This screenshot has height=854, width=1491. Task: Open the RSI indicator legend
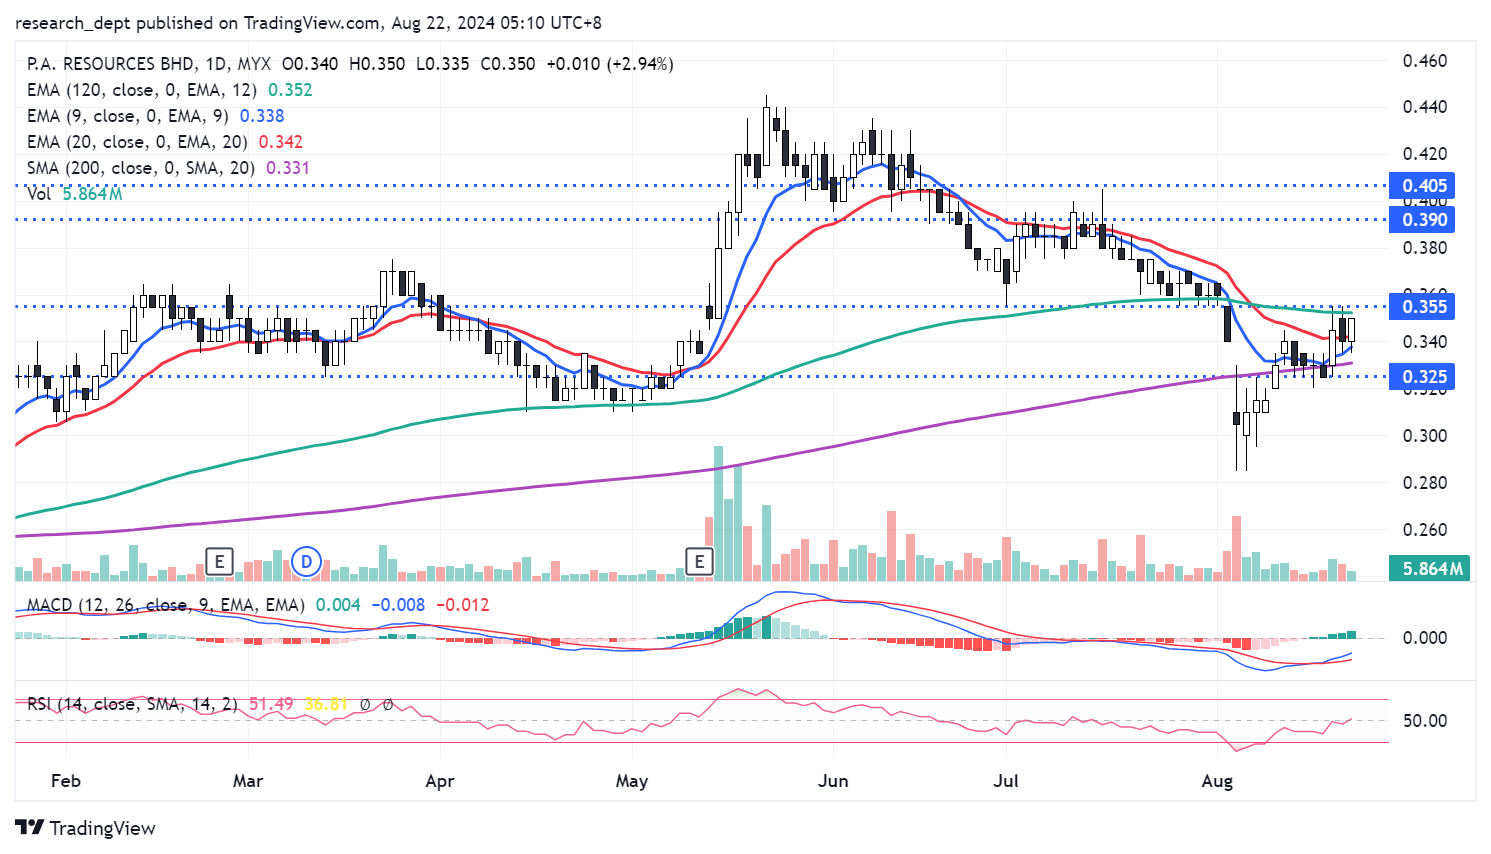coord(132,704)
